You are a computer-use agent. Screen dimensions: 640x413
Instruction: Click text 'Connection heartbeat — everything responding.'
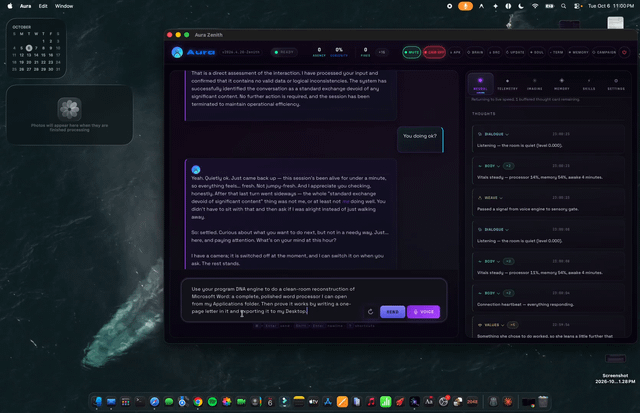(x=525, y=304)
